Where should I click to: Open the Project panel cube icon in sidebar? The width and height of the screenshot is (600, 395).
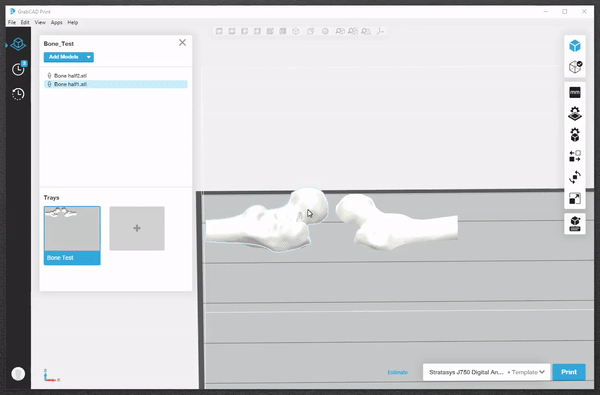18,44
